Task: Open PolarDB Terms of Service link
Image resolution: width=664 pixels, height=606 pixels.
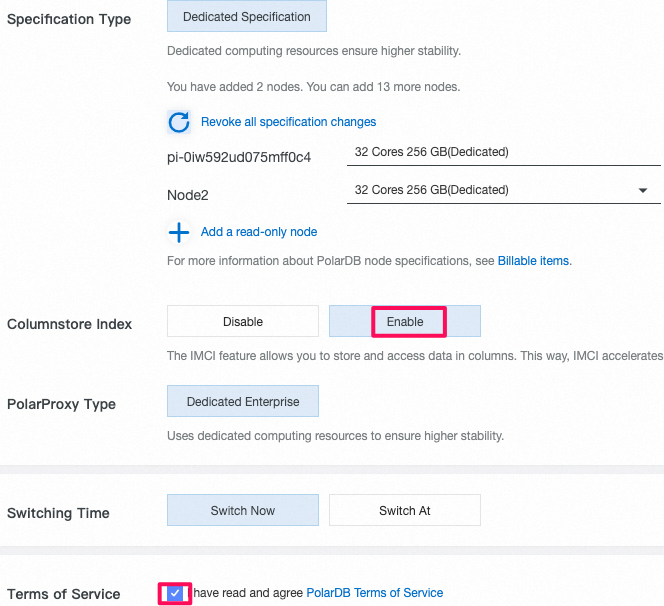Action: 374,593
